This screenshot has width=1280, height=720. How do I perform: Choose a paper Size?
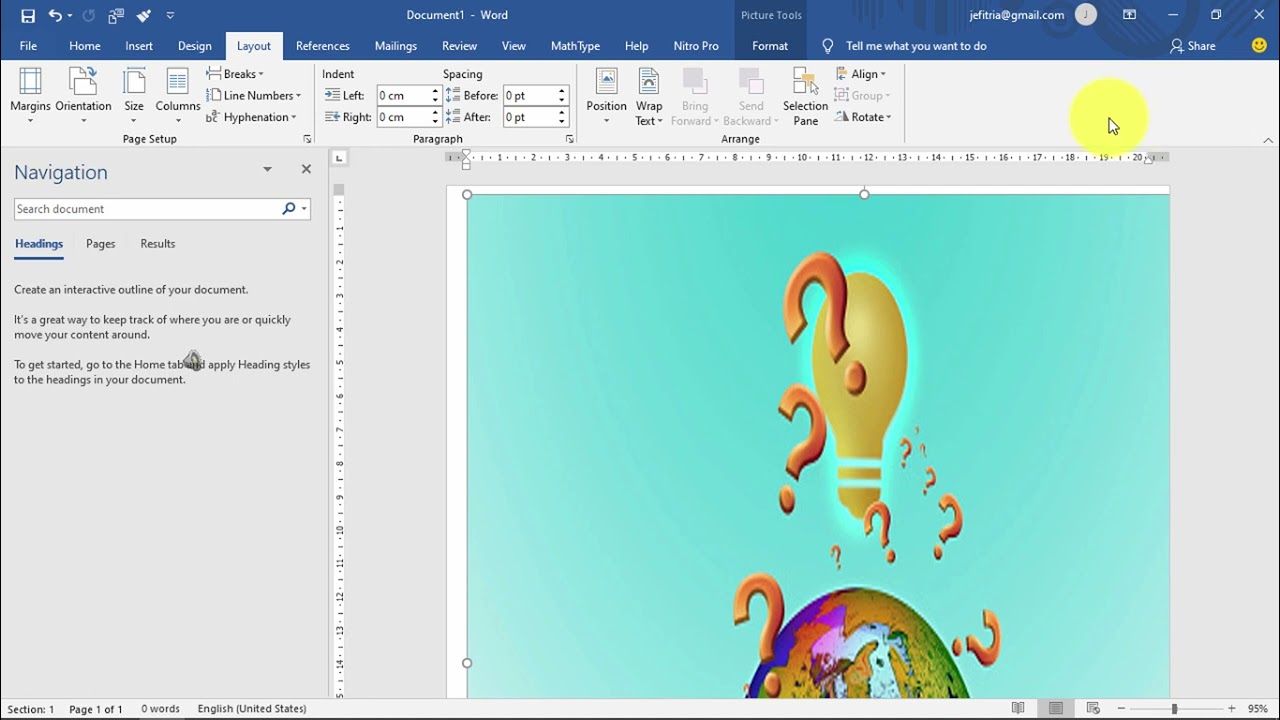point(134,95)
